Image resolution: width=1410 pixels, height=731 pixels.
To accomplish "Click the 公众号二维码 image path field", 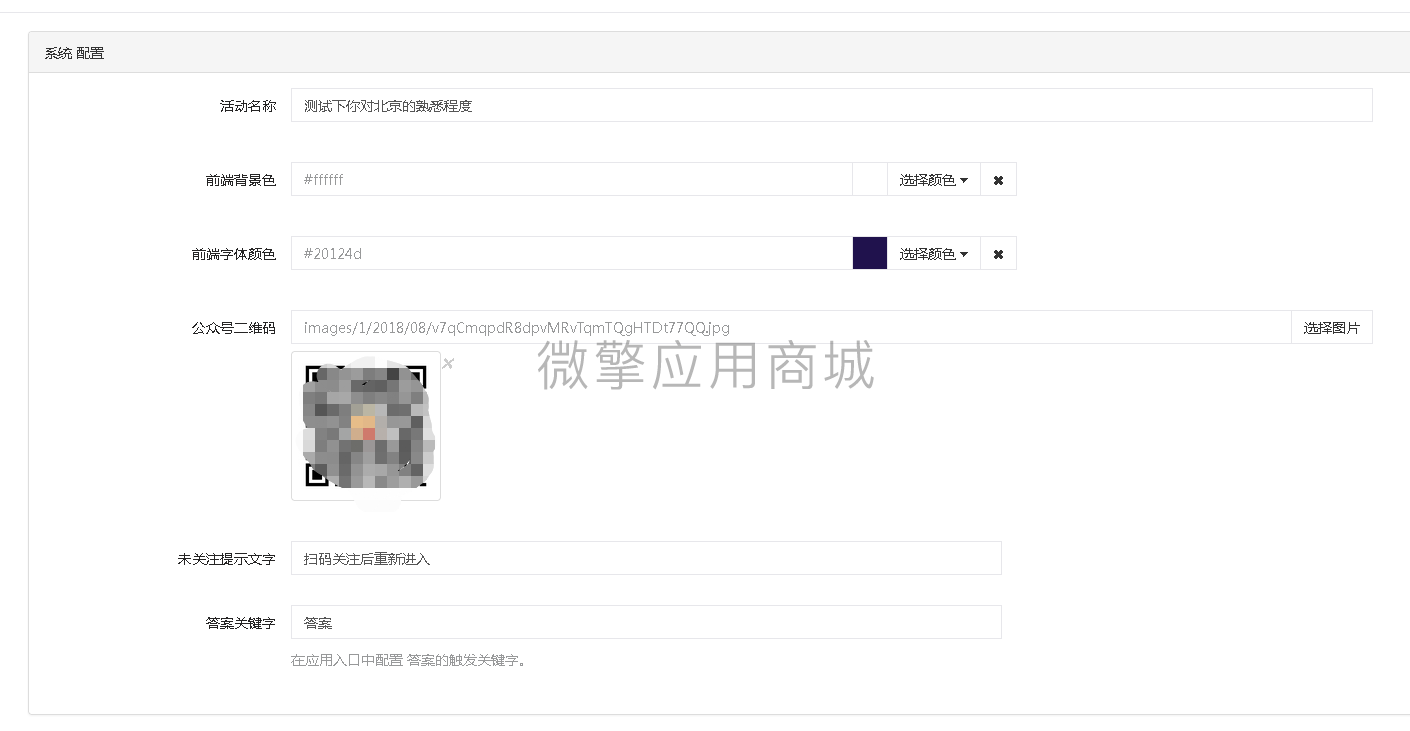I will point(792,327).
